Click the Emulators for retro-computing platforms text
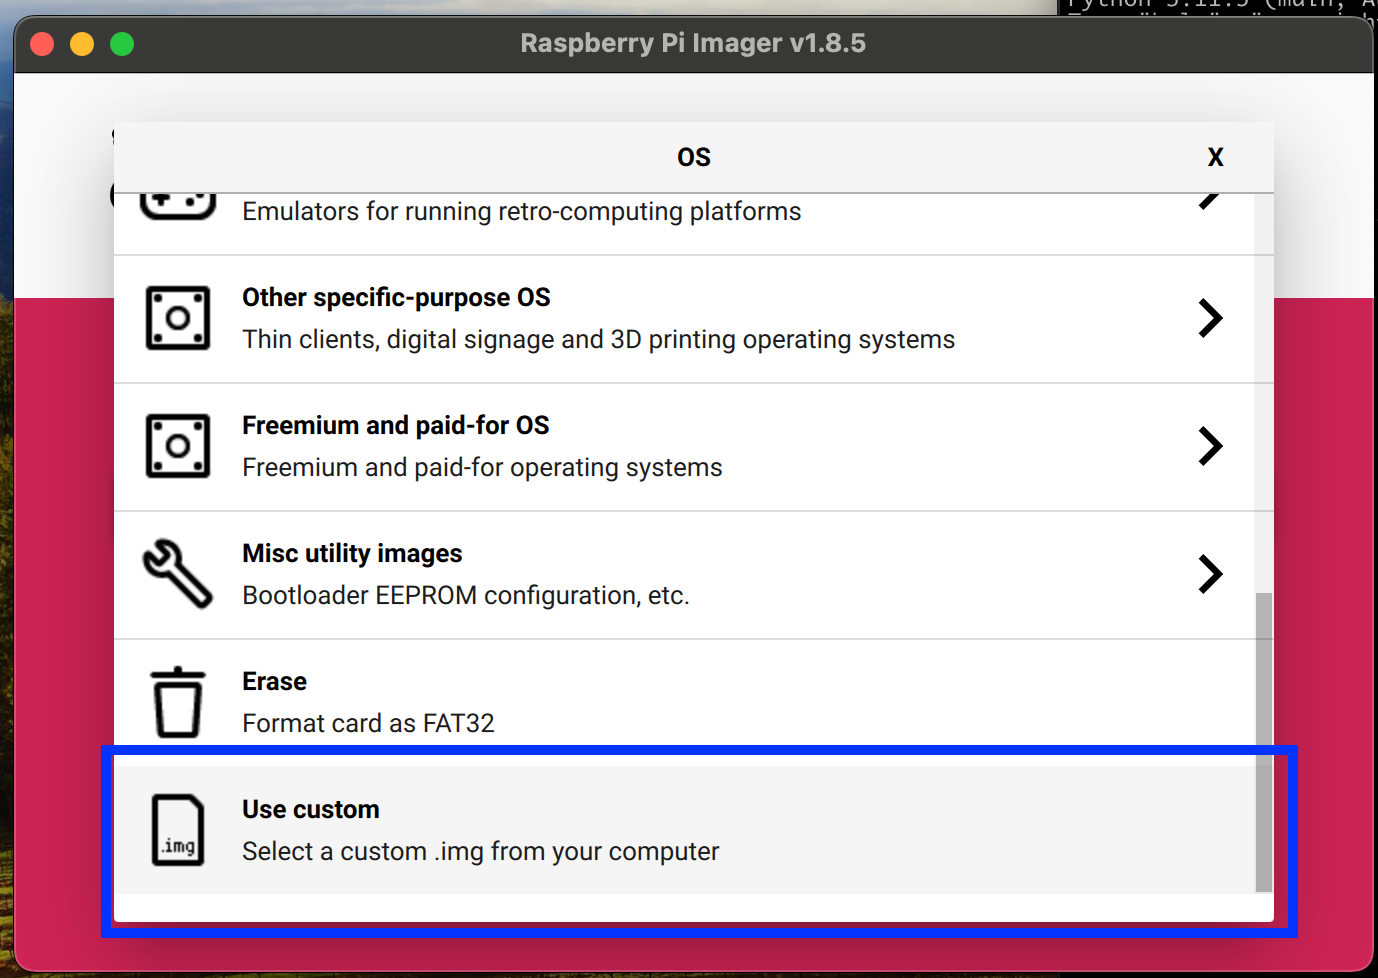The height and width of the screenshot is (978, 1378). tap(521, 211)
